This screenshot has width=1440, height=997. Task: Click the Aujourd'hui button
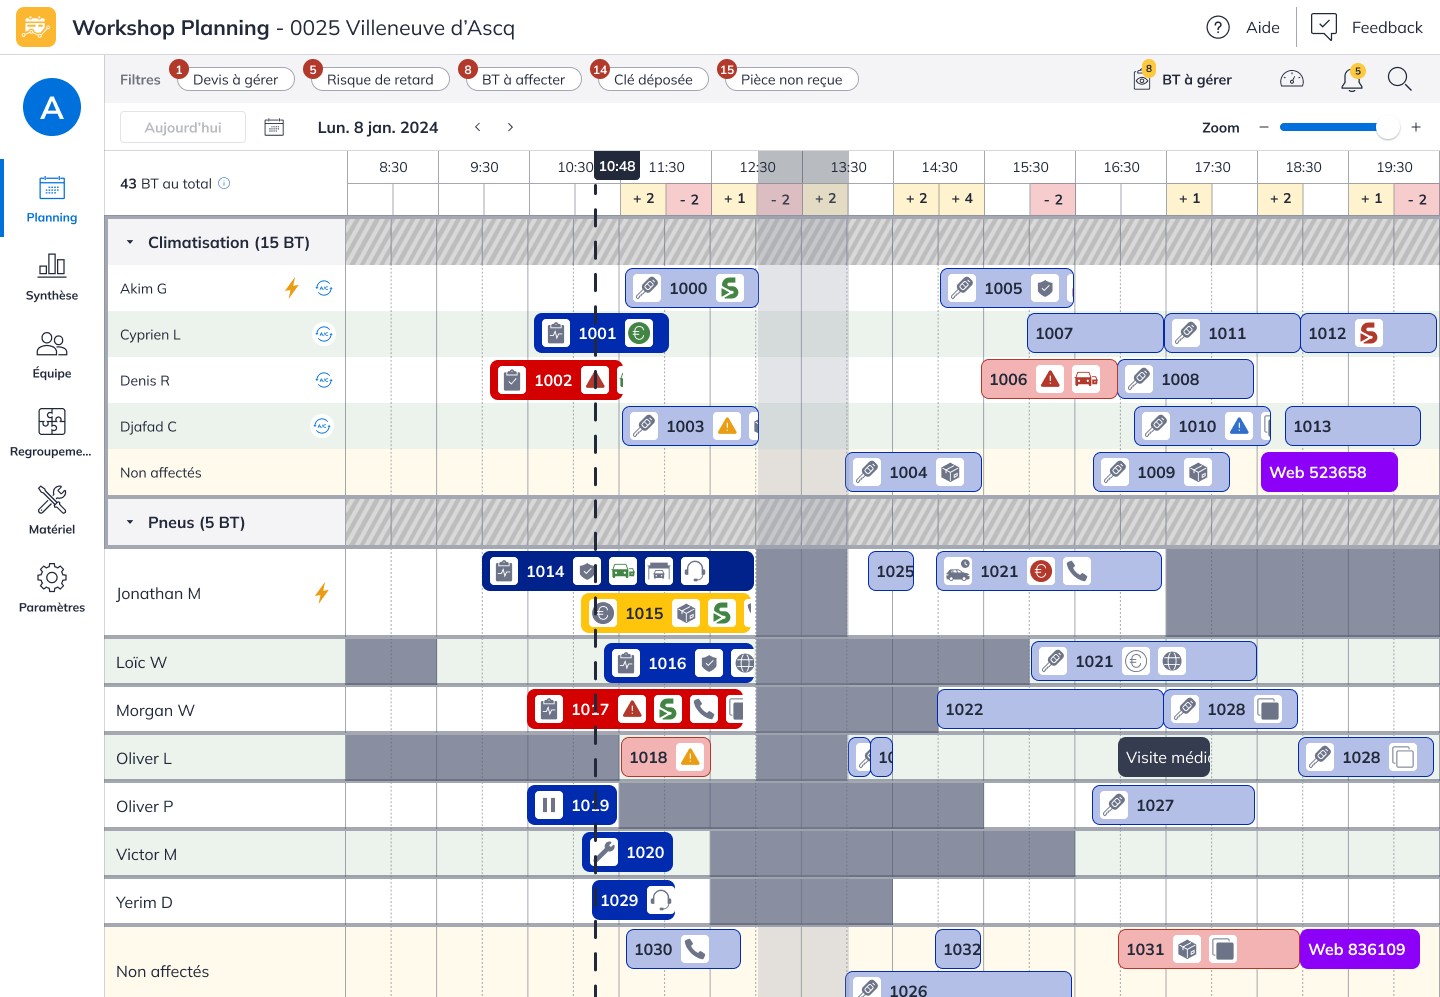[x=183, y=127]
